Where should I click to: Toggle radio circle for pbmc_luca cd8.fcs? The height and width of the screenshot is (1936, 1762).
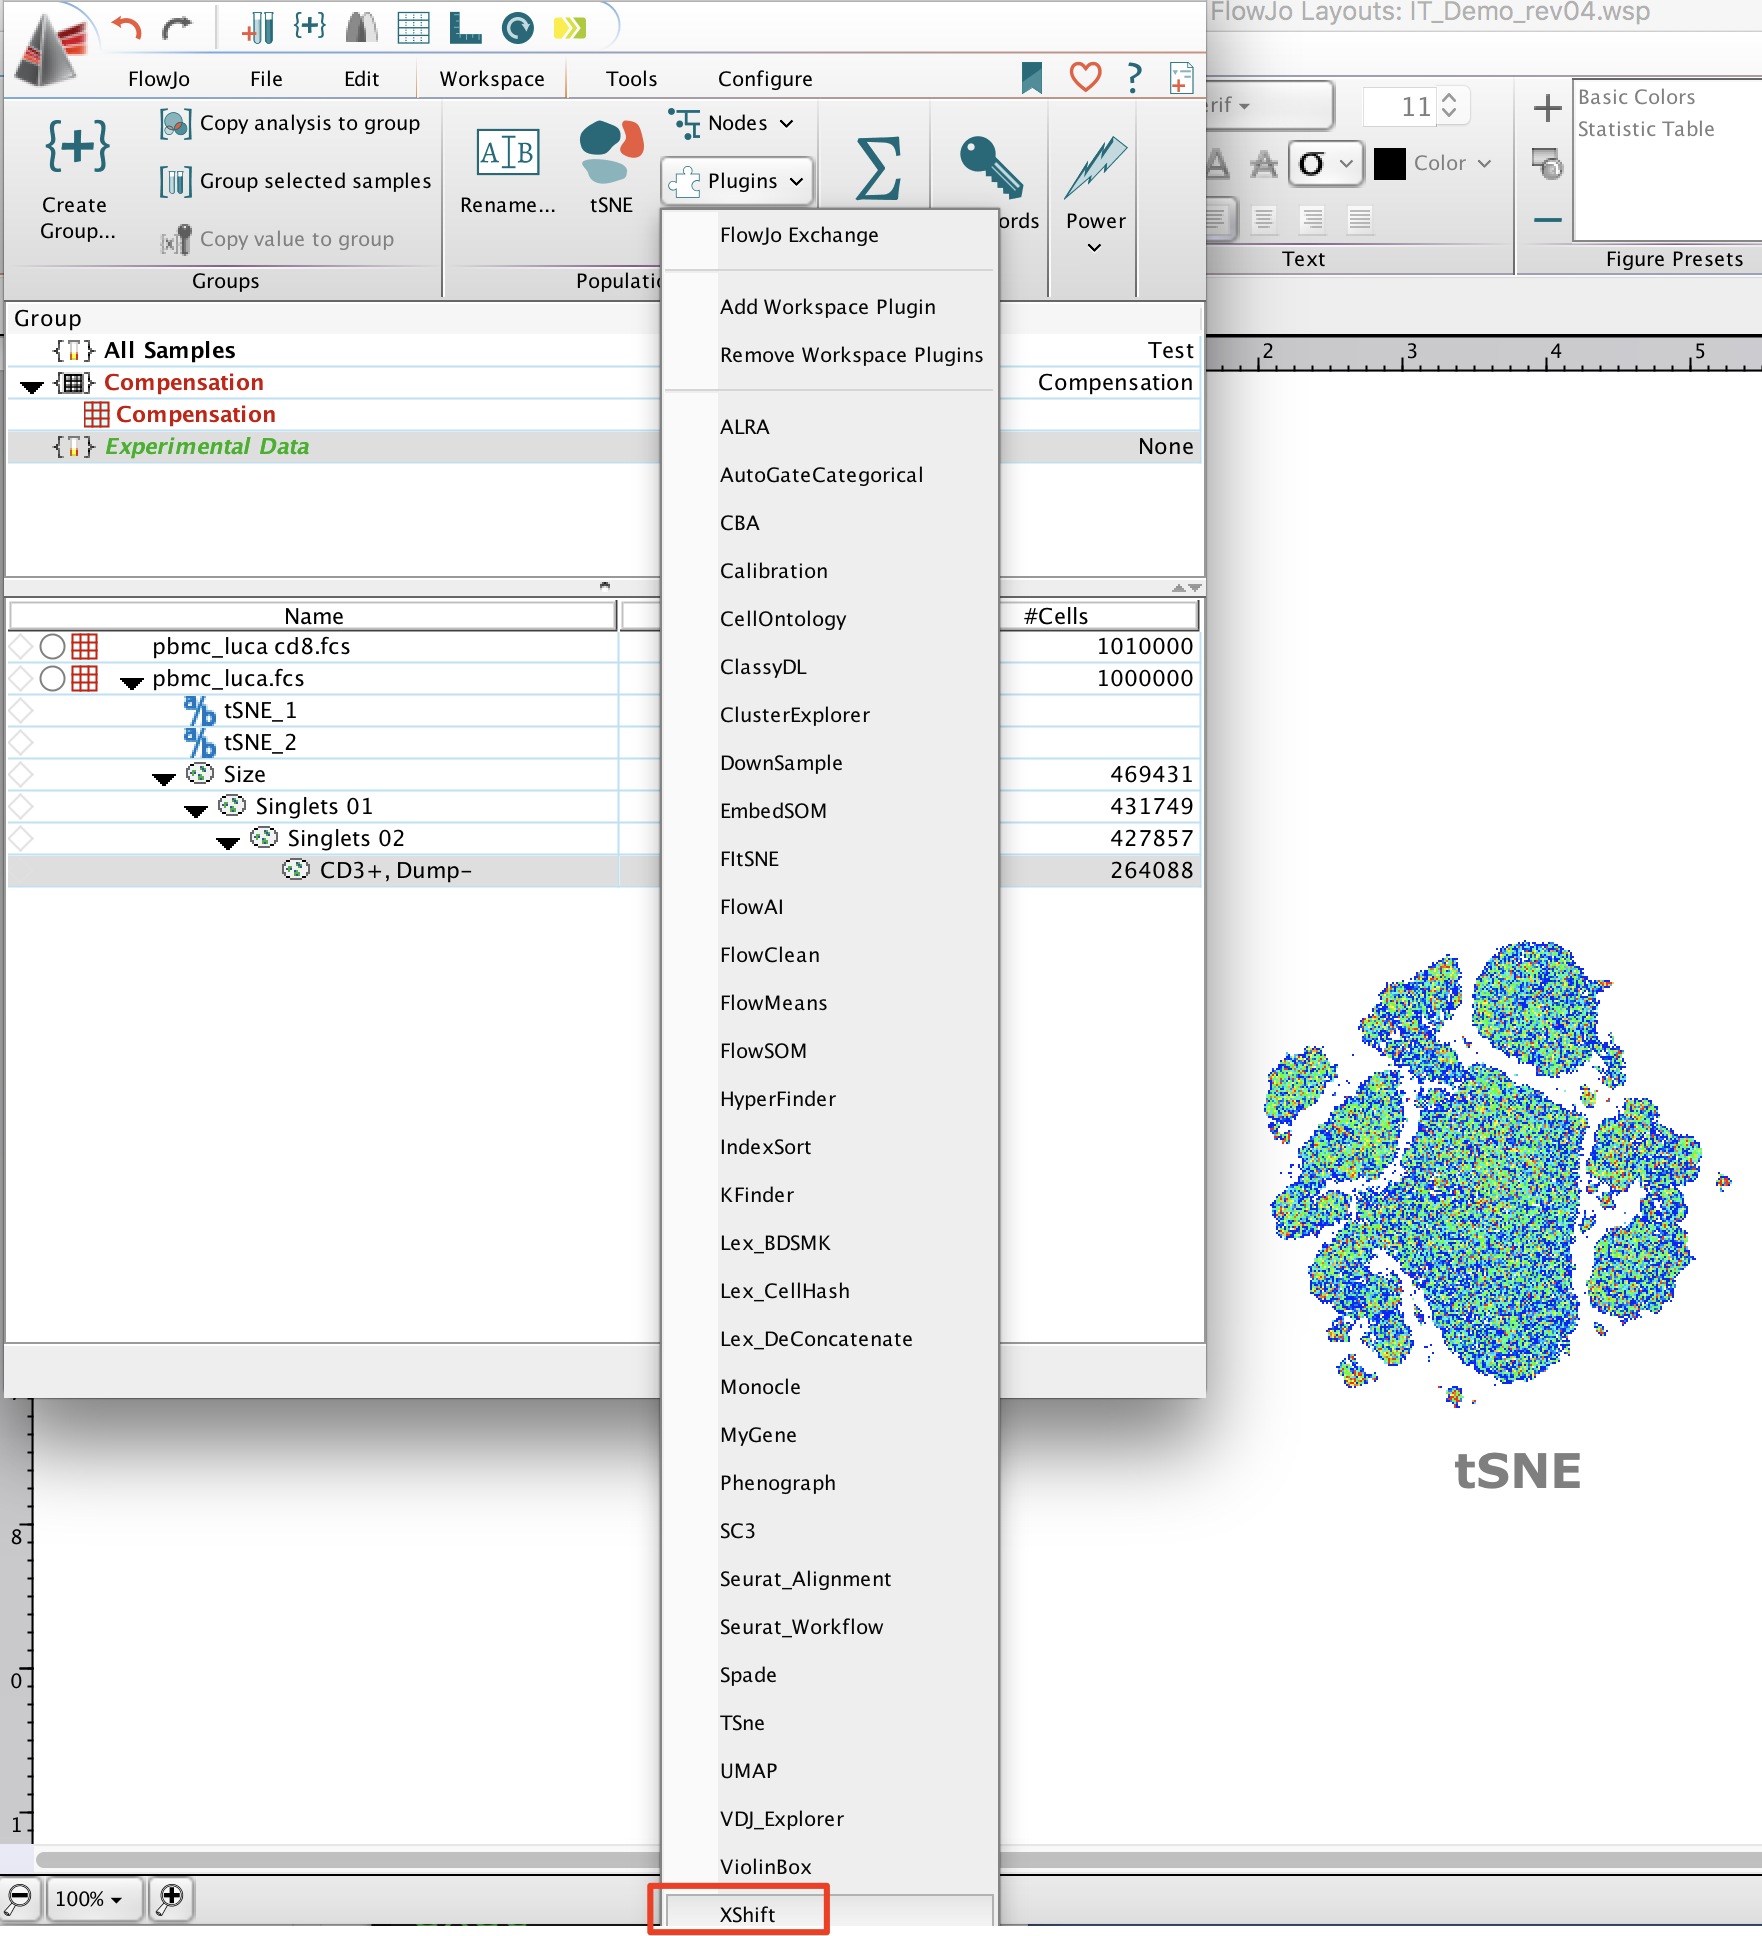[52, 647]
